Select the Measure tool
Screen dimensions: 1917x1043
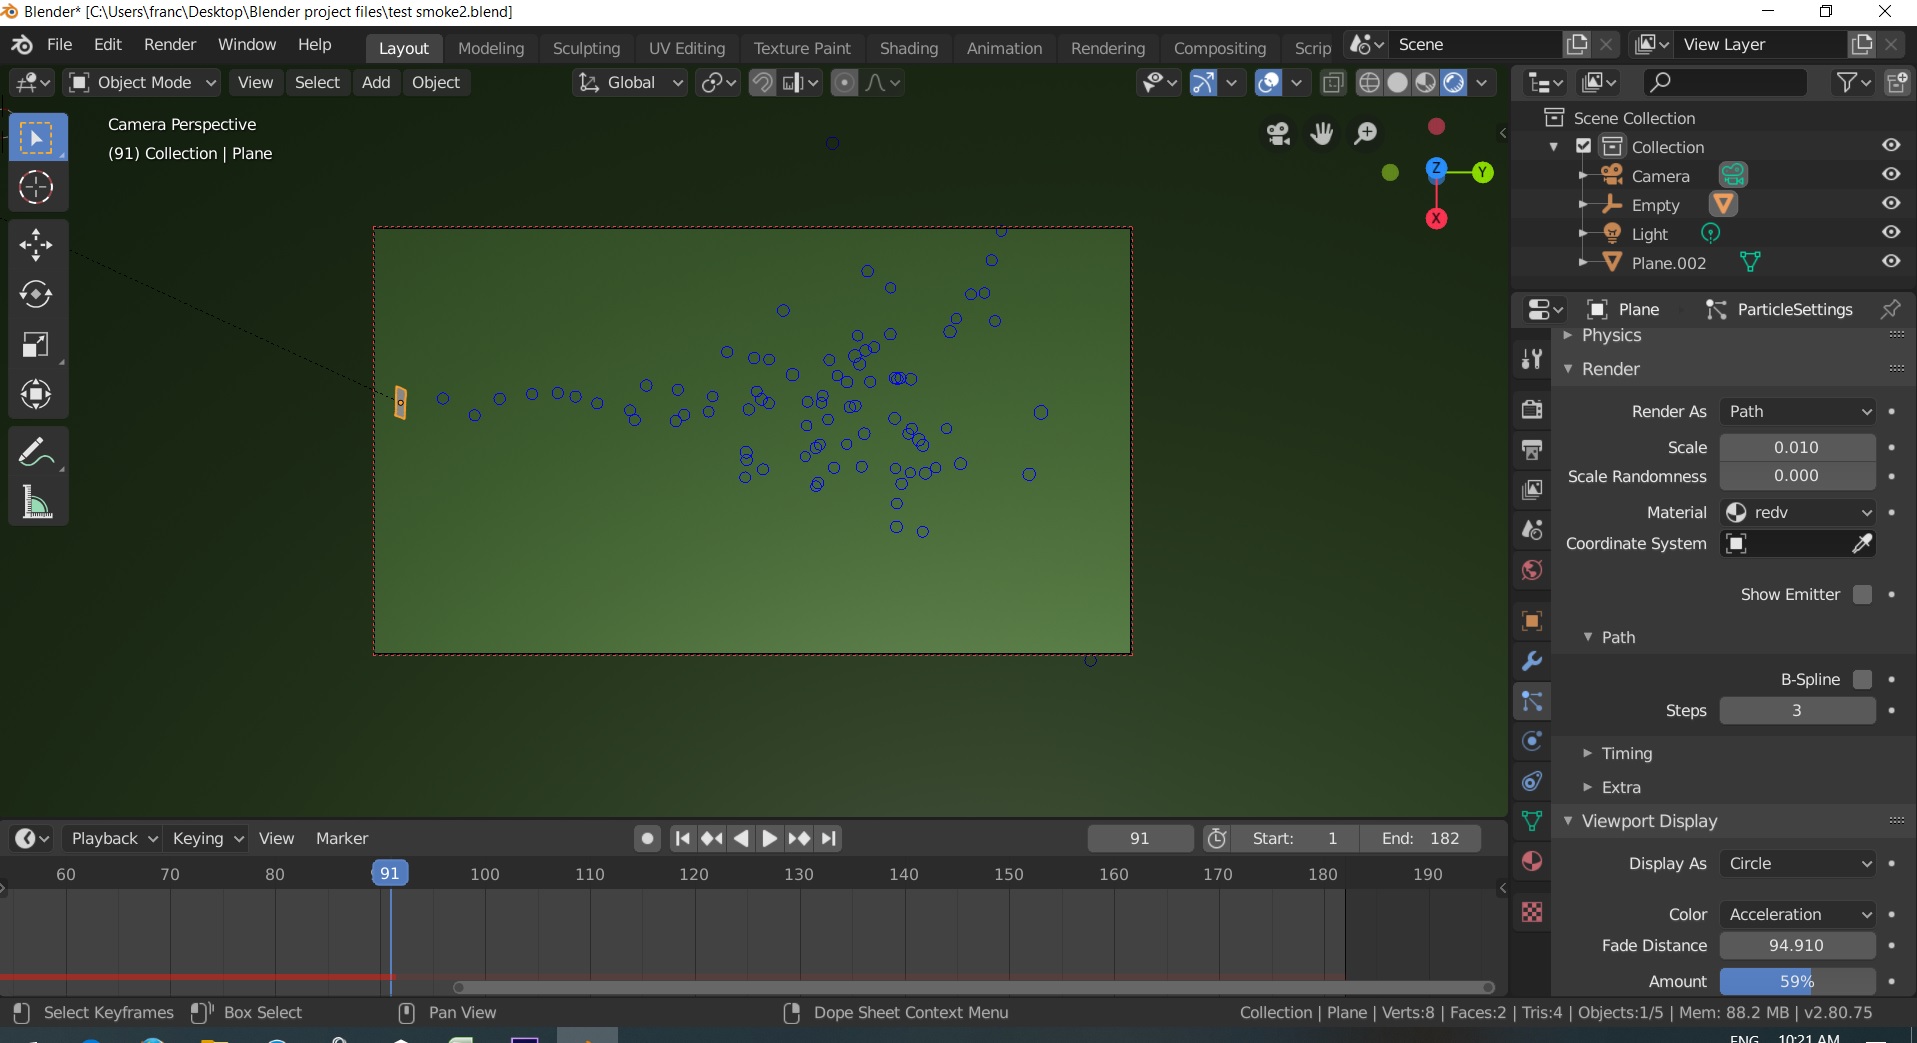click(37, 502)
